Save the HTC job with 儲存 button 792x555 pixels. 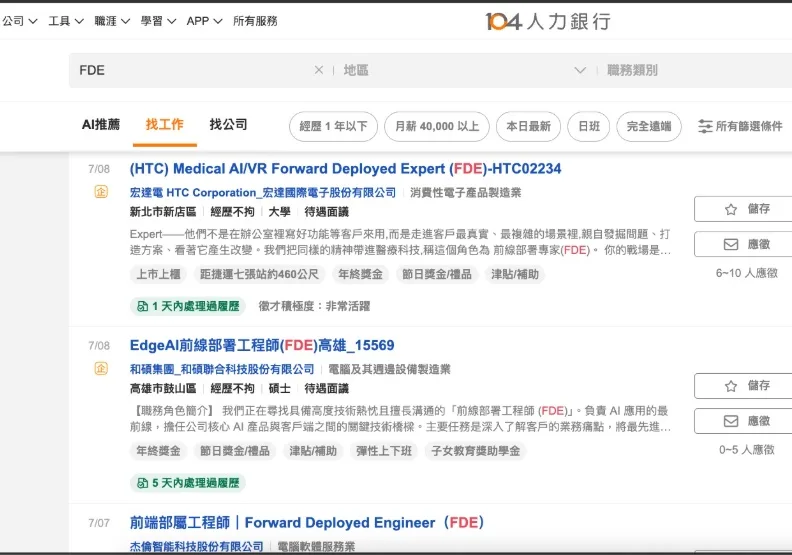744,209
